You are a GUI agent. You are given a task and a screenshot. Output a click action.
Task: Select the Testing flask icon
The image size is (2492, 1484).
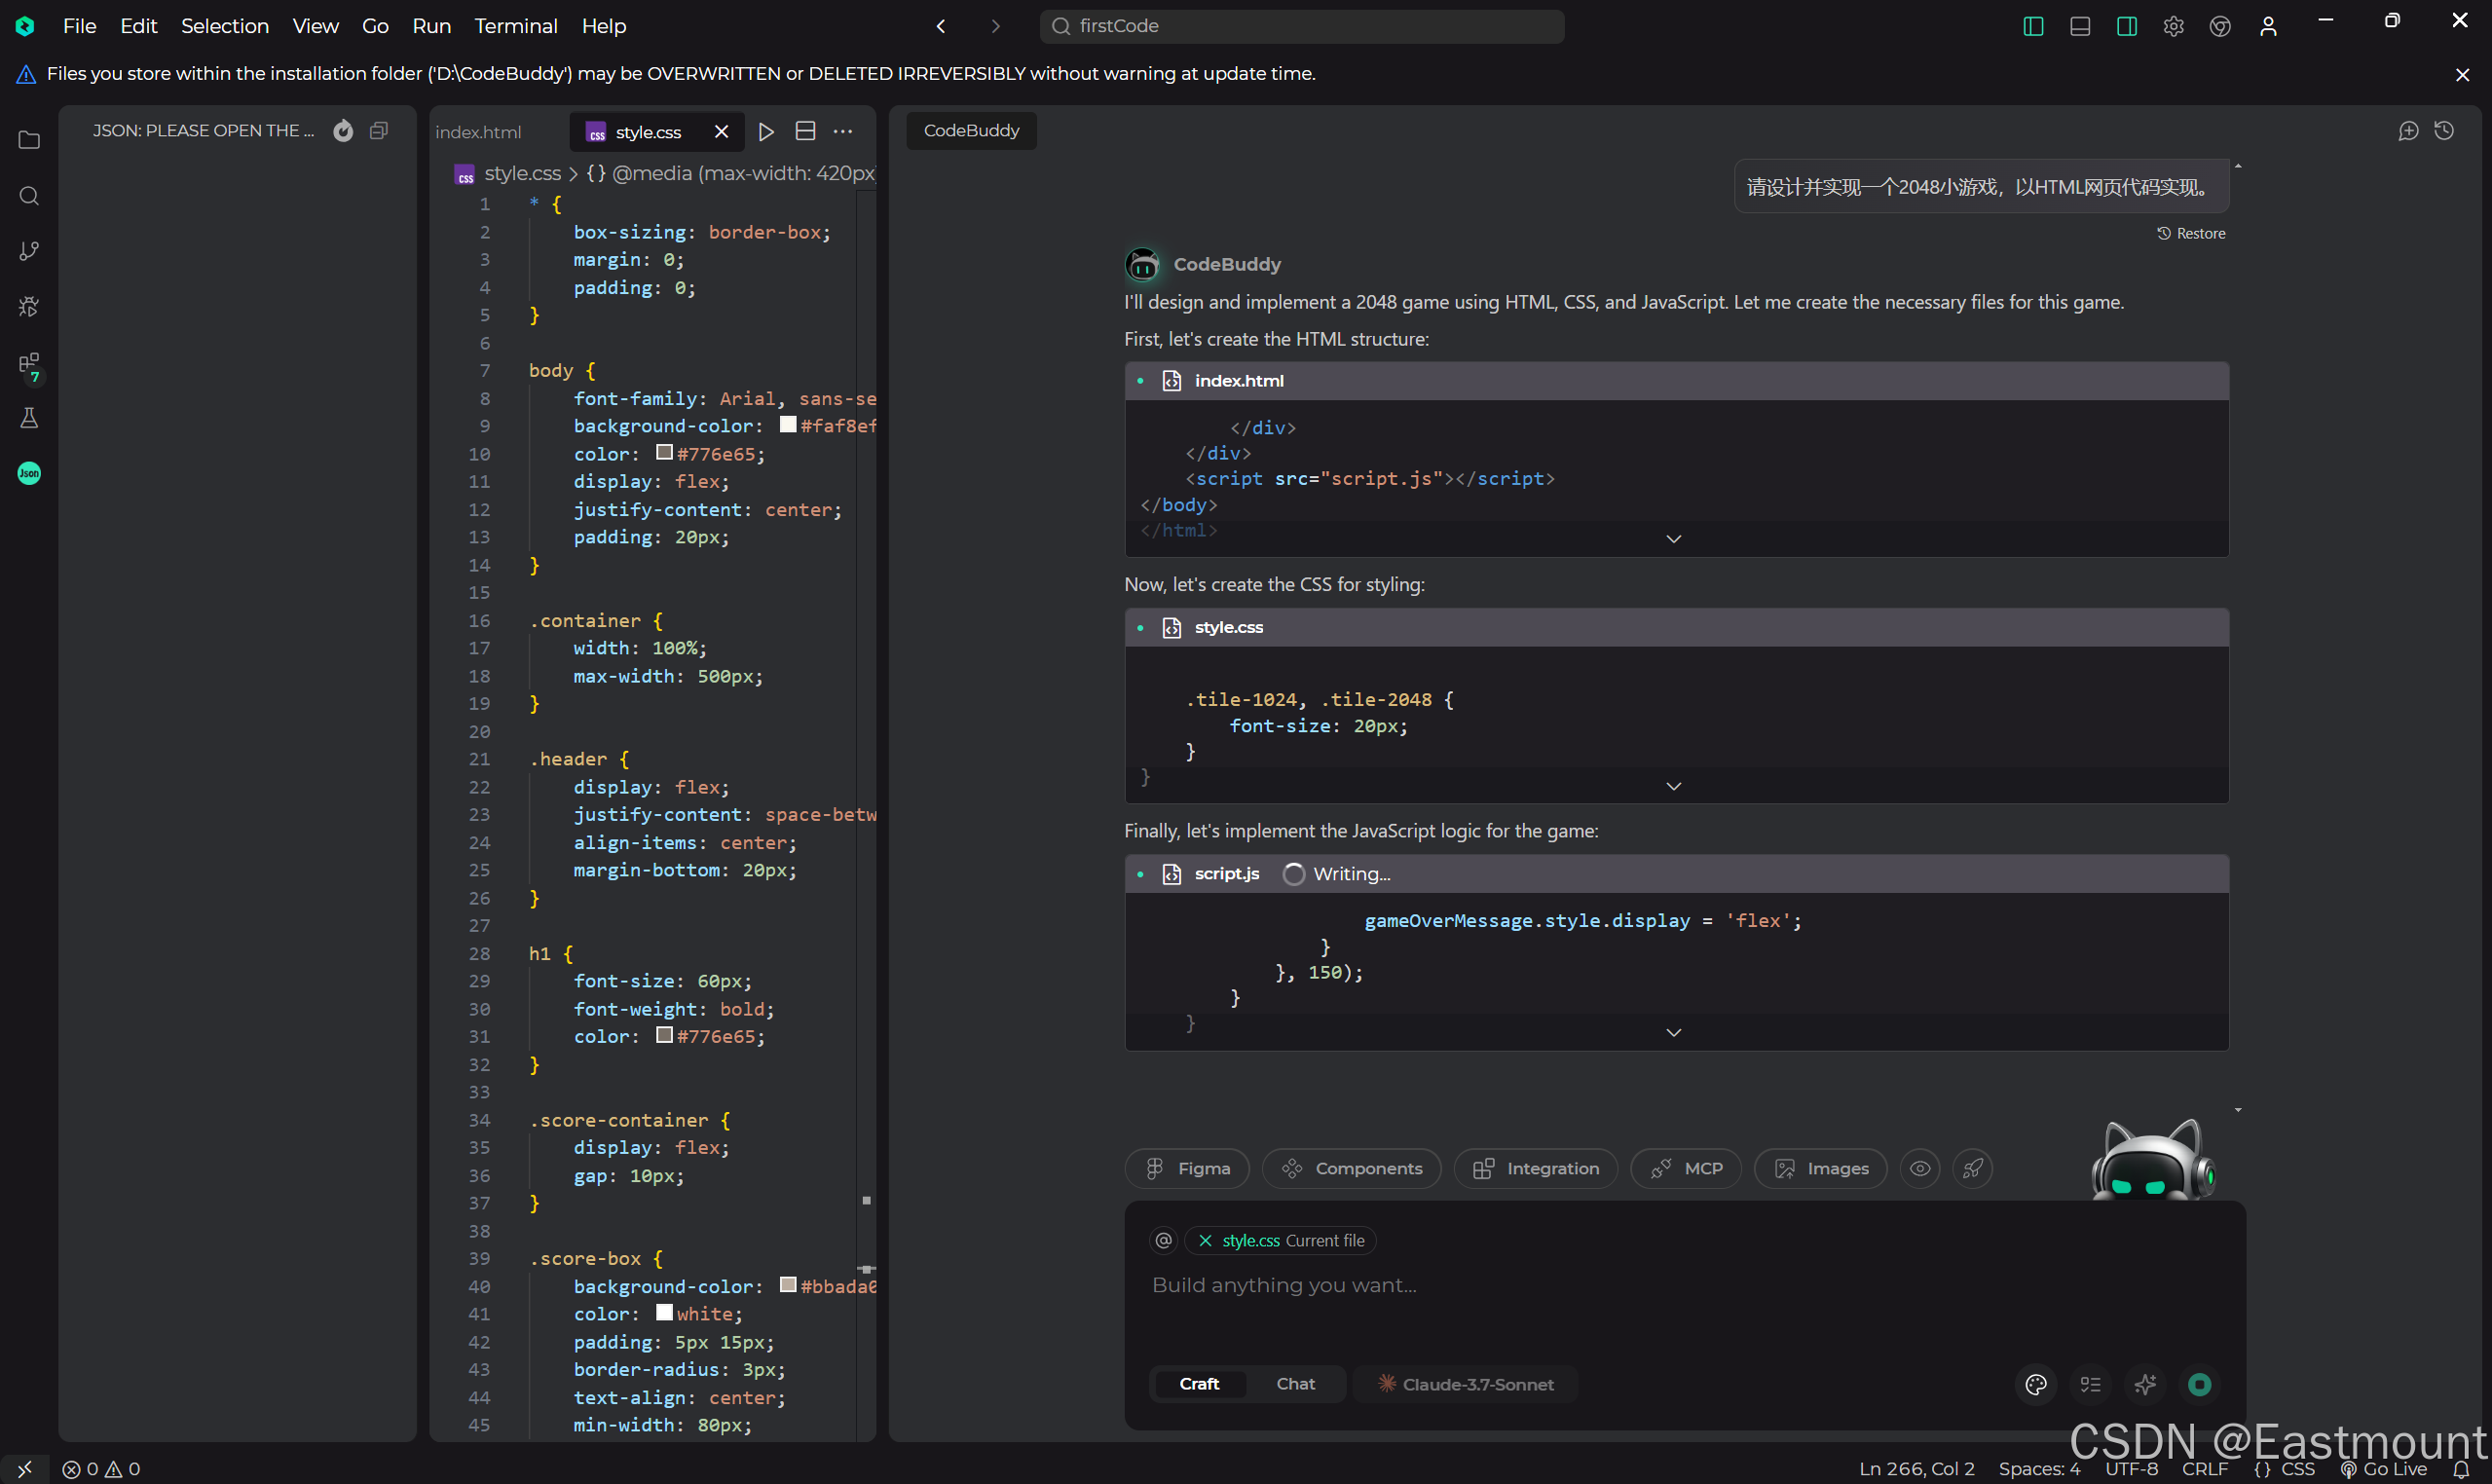(x=28, y=418)
